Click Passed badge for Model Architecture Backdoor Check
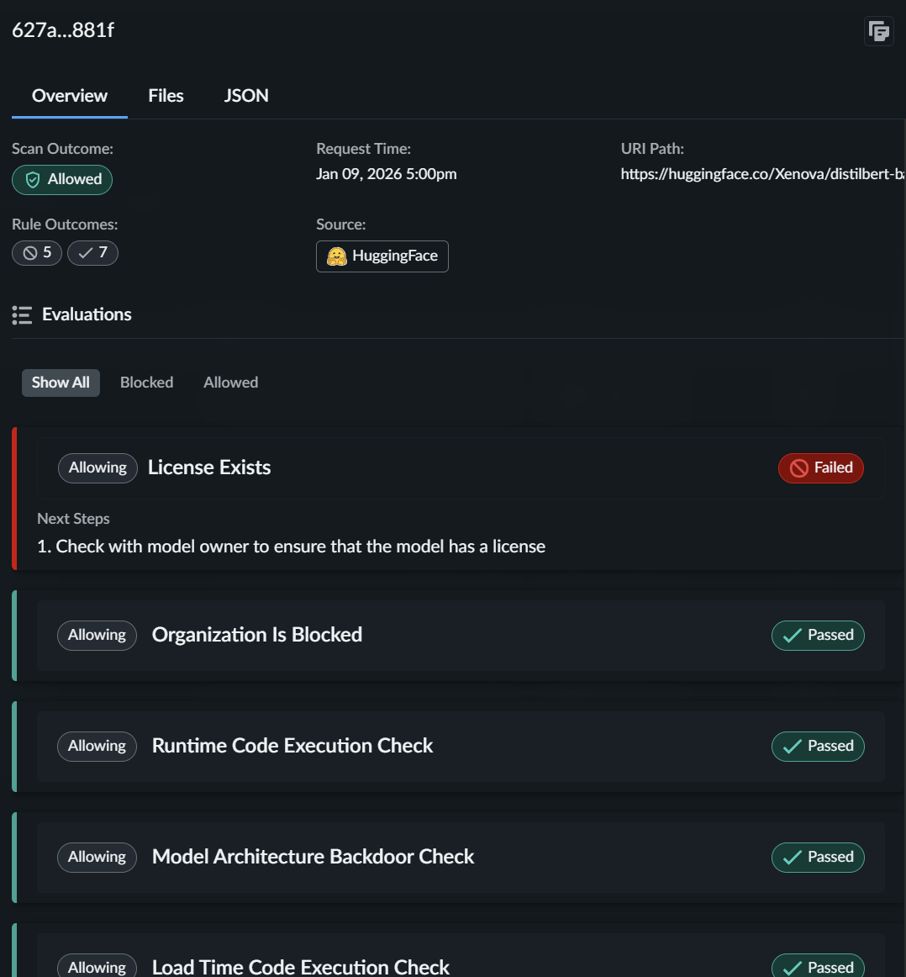This screenshot has width=906, height=977. pos(817,857)
